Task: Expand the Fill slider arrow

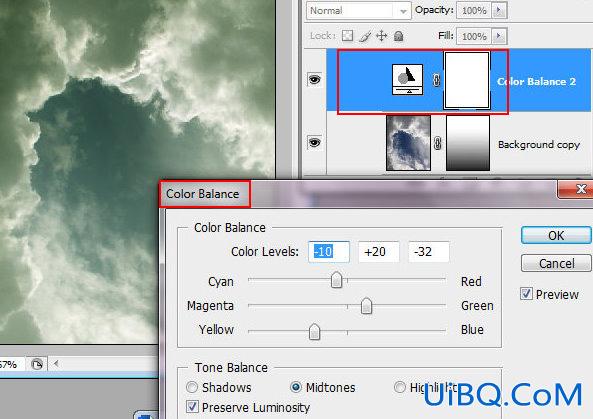Action: pyautogui.click(x=499, y=36)
